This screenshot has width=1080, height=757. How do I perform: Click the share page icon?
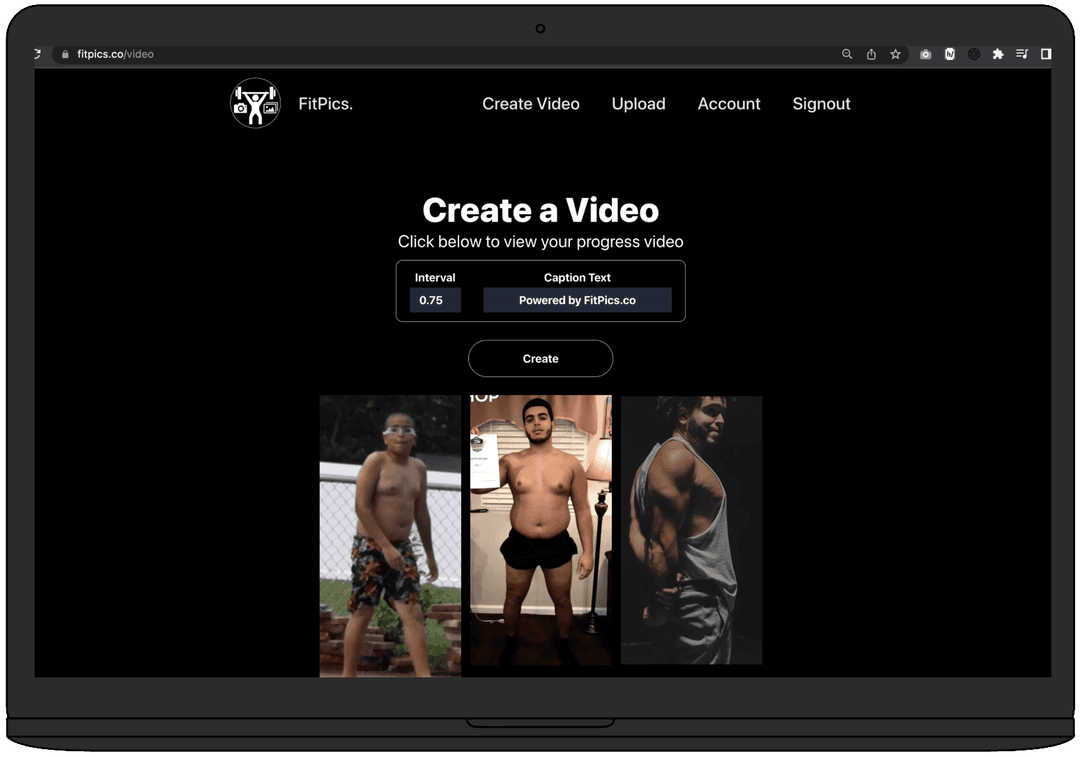[871, 54]
